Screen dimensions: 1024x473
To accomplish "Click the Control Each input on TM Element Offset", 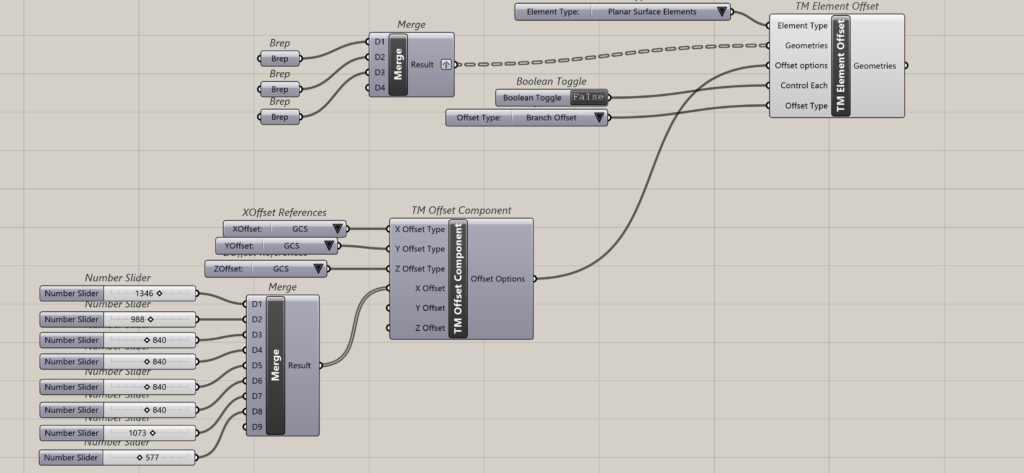I will pos(803,85).
